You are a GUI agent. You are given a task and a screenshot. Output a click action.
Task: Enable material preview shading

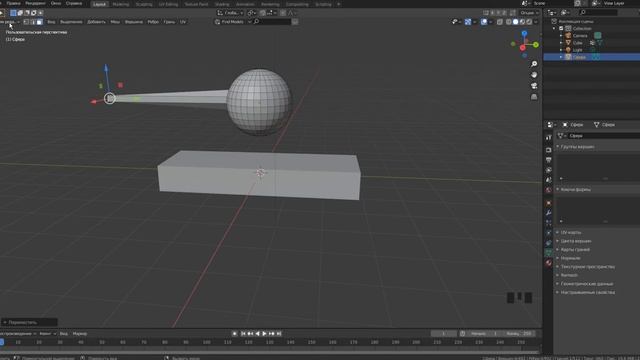point(522,22)
